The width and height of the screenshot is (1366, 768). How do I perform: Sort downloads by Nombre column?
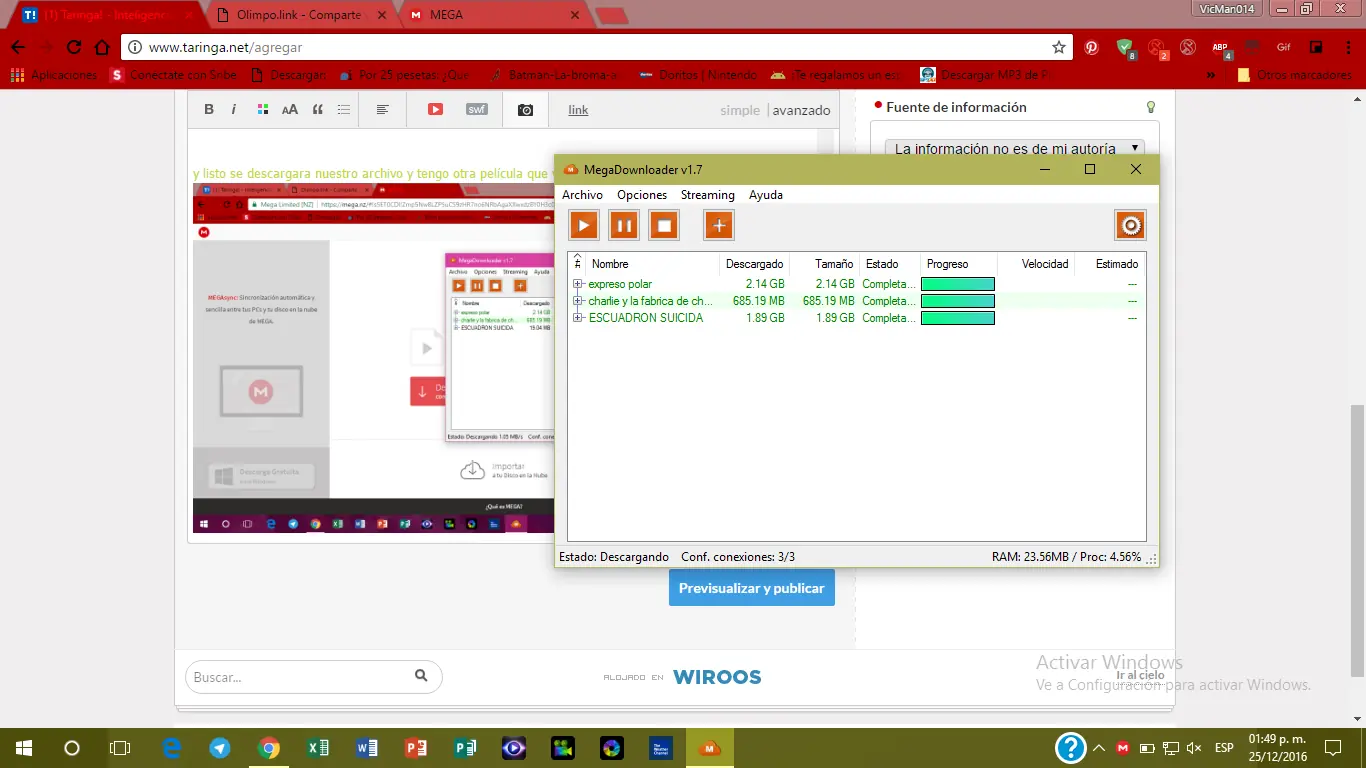point(652,264)
